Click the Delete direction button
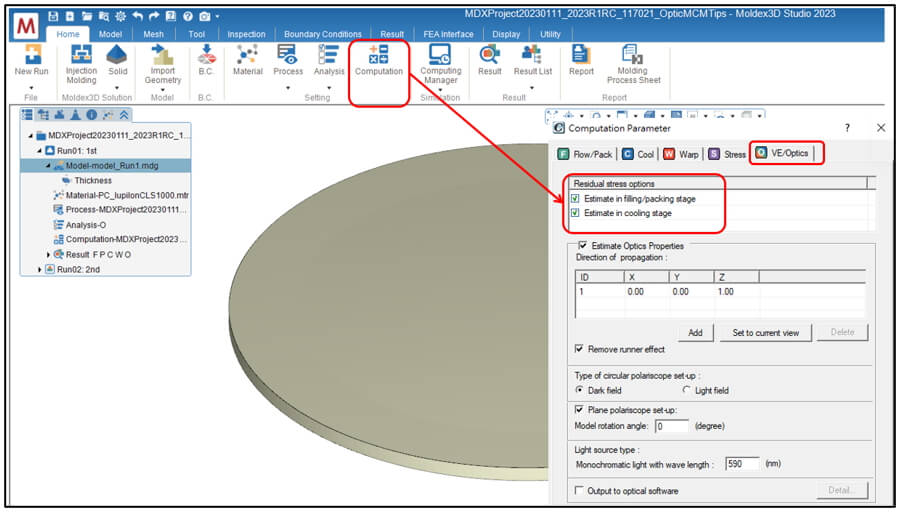Screen dimensions: 899x513 click(x=842, y=332)
